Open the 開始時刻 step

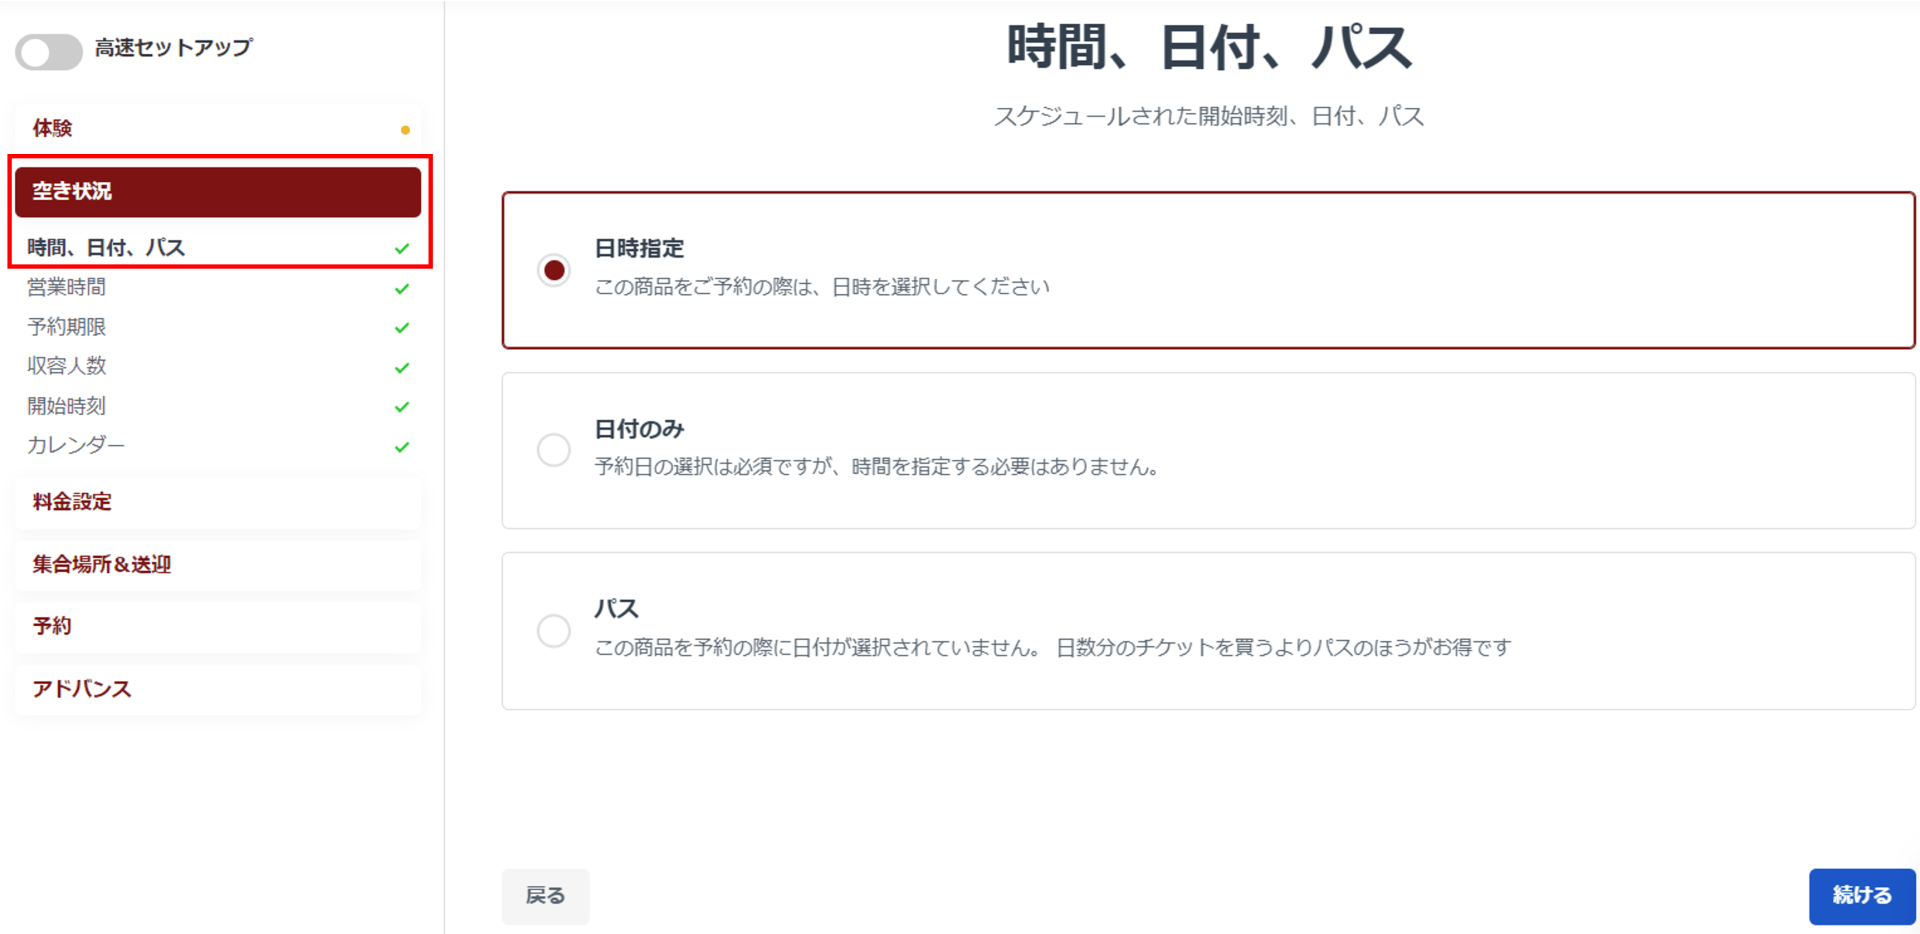pos(66,406)
